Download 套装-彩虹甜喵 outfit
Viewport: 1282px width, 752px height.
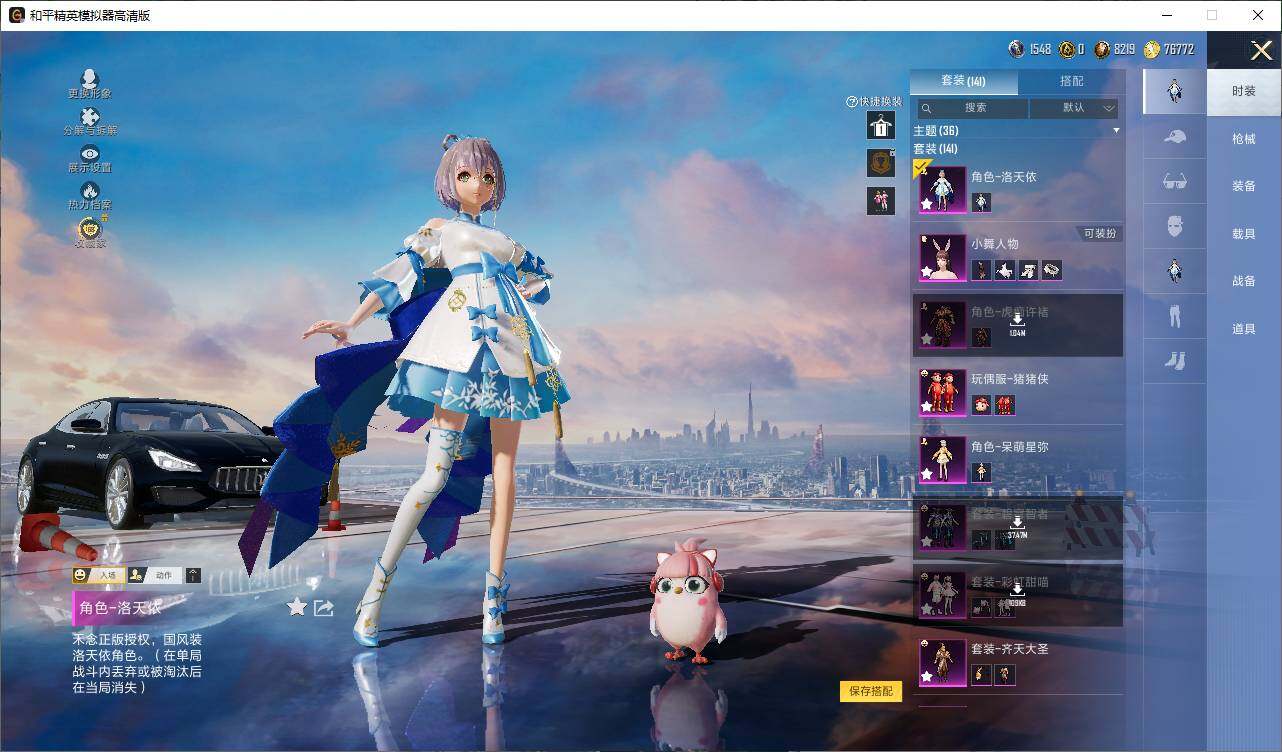(1017, 594)
